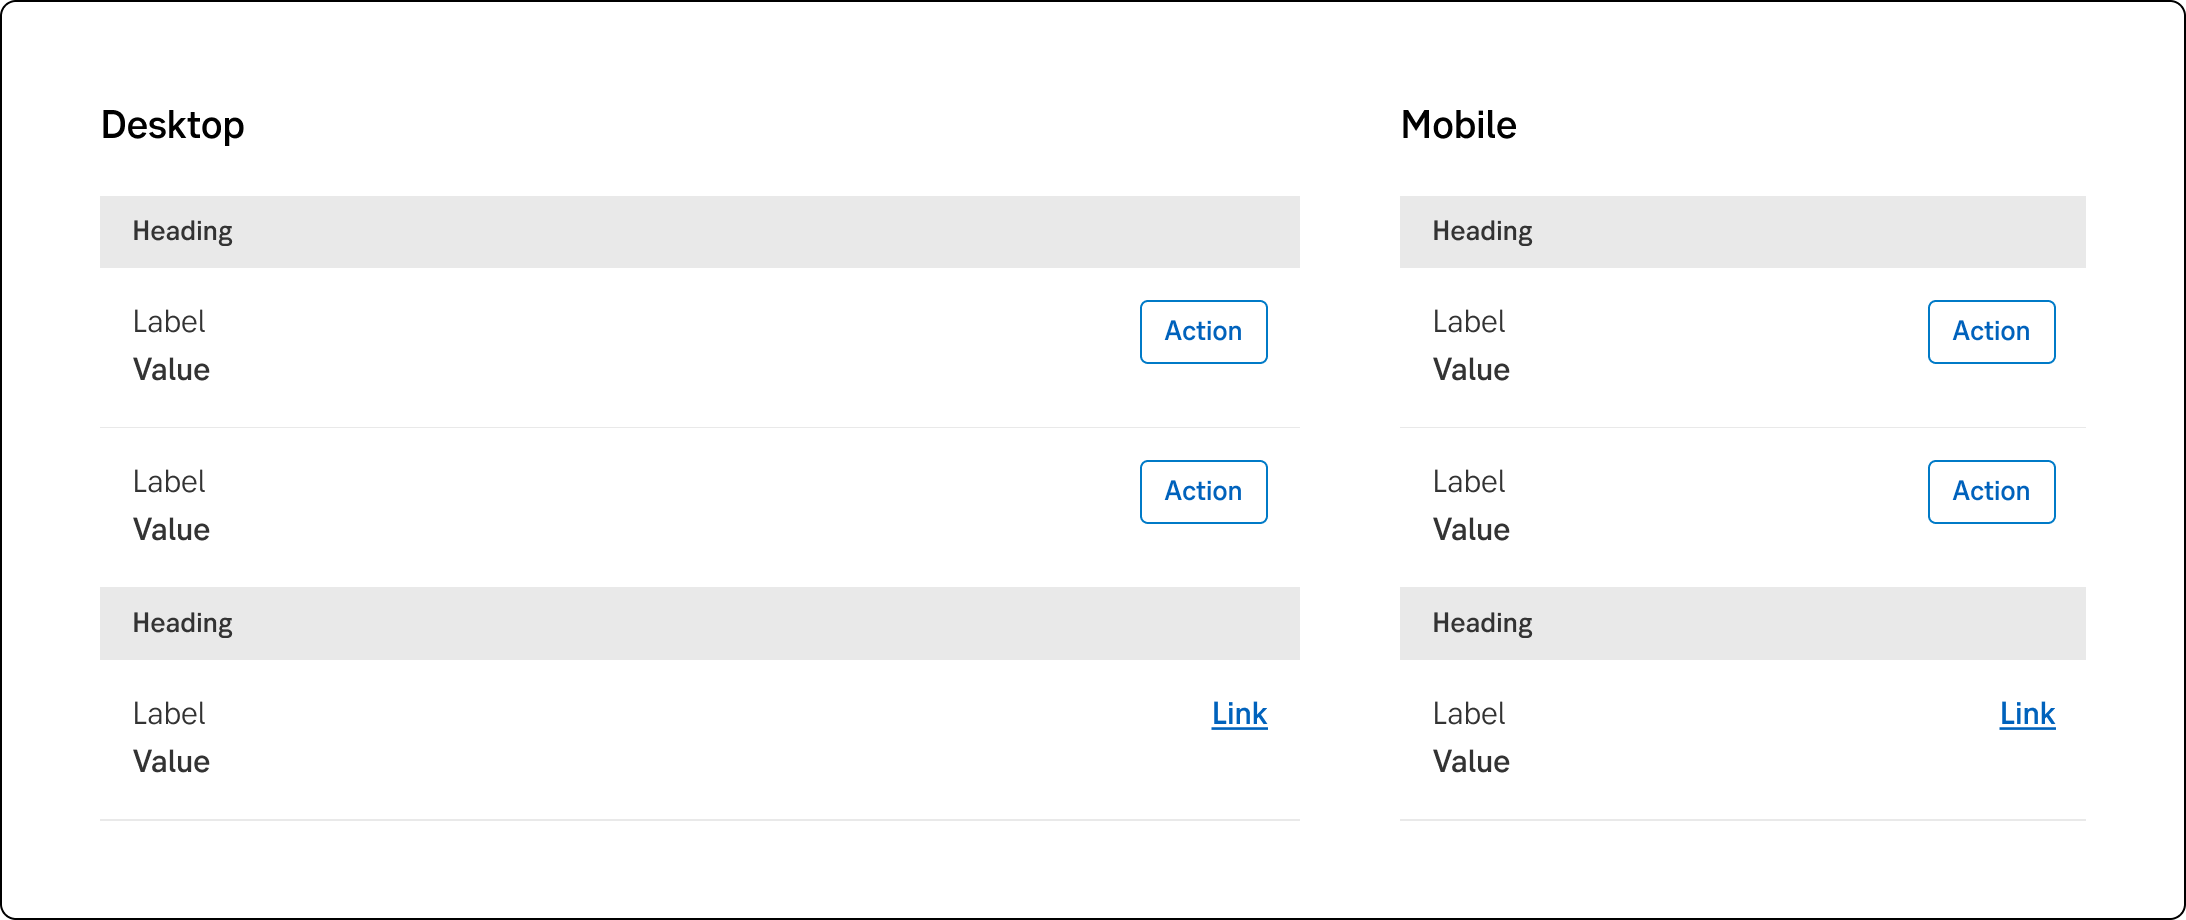Click the second Action button under Desktop
The width and height of the screenshot is (2186, 920).
[1203, 492]
